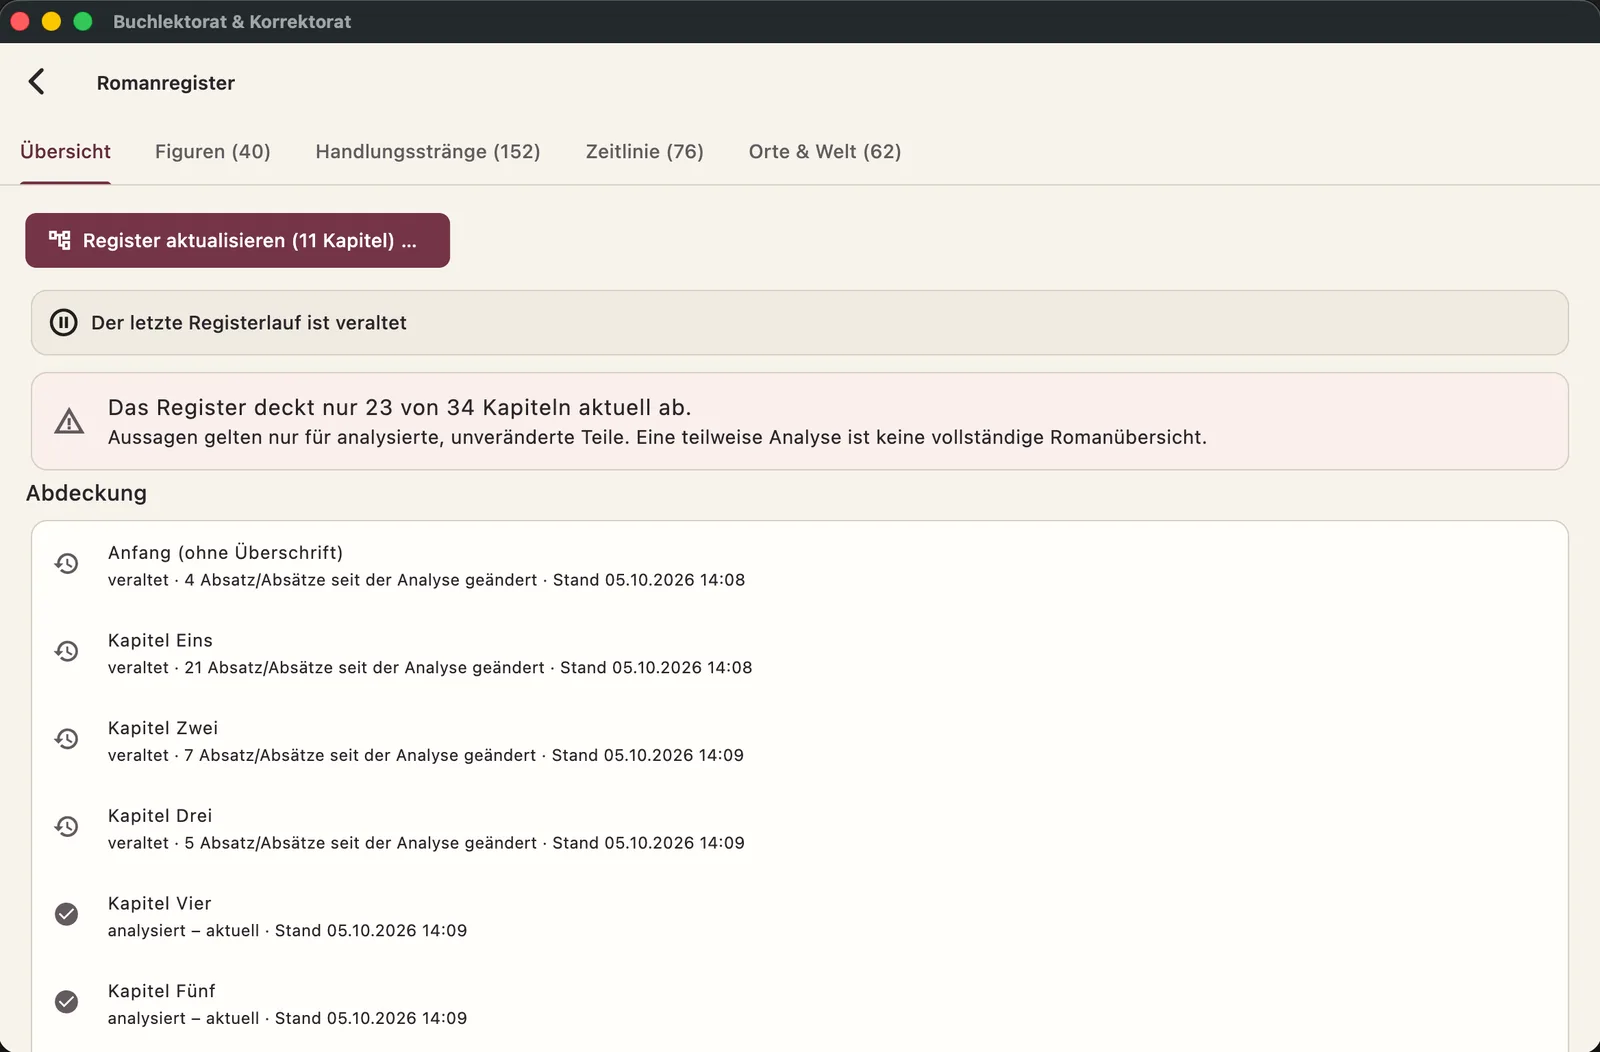Click the '7 Absatz/Absätze' status line
This screenshot has width=1600, height=1052.
[x=426, y=756]
